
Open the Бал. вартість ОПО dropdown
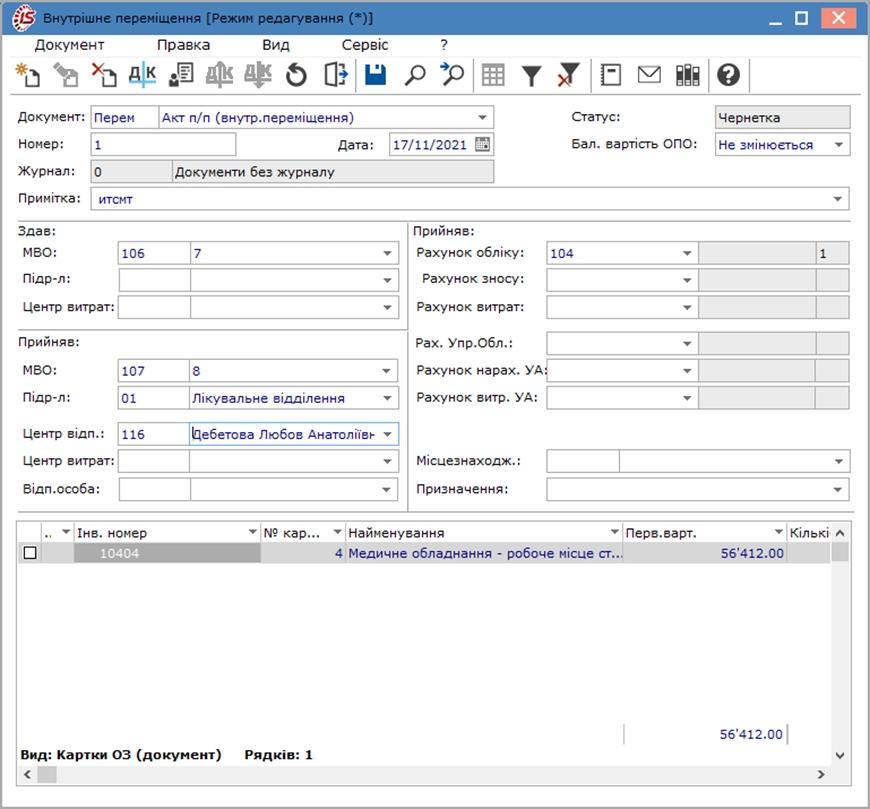(x=839, y=145)
